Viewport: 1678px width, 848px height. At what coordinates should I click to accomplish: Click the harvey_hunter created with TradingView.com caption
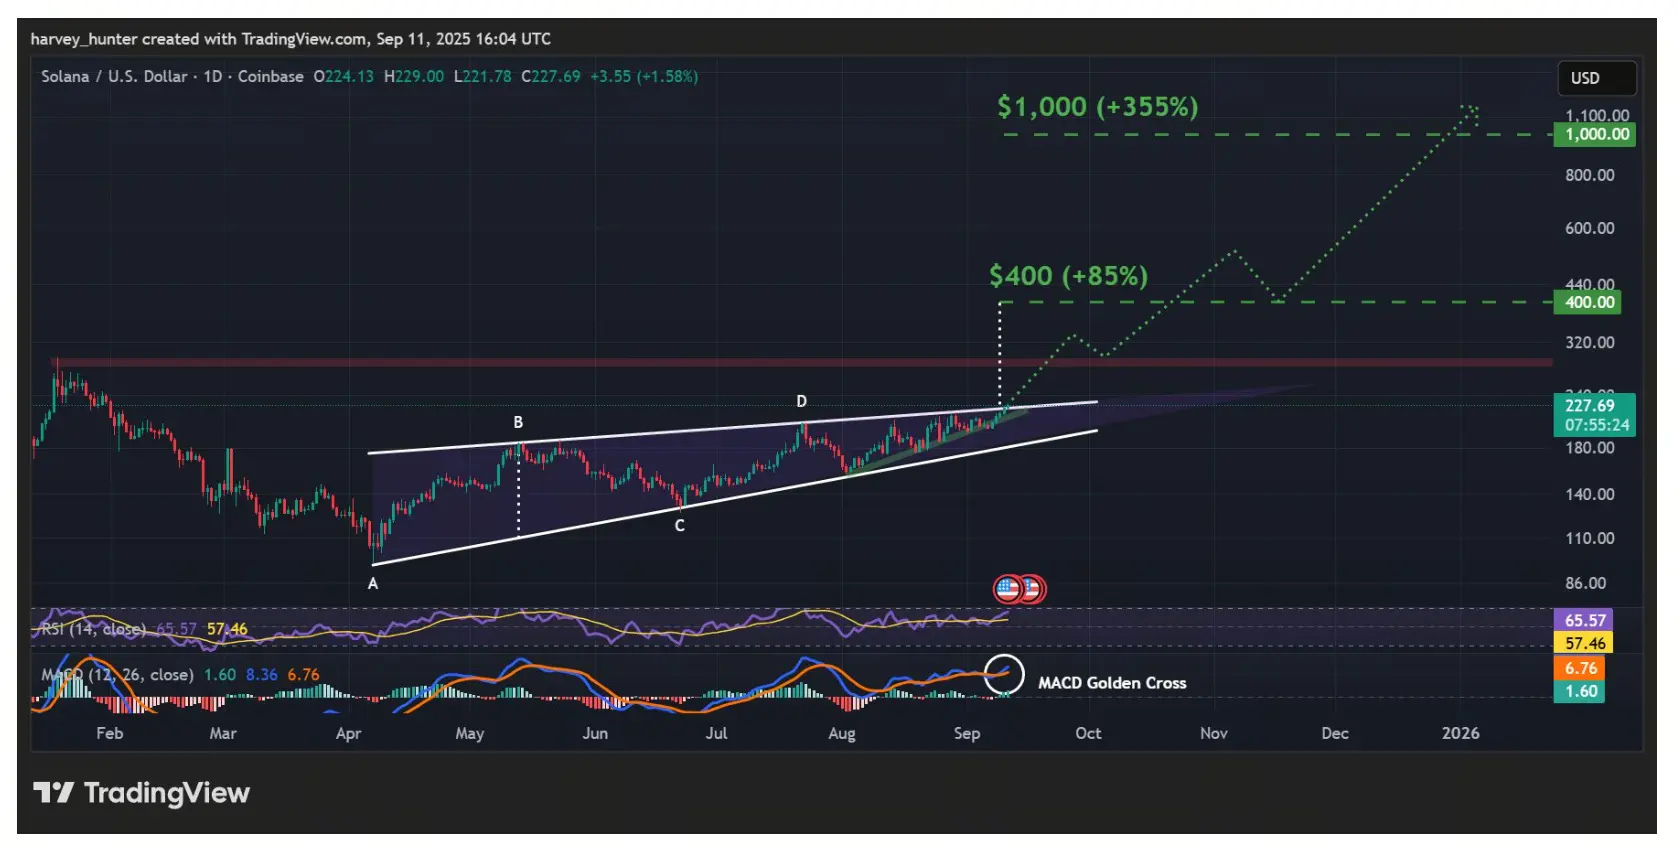[290, 39]
